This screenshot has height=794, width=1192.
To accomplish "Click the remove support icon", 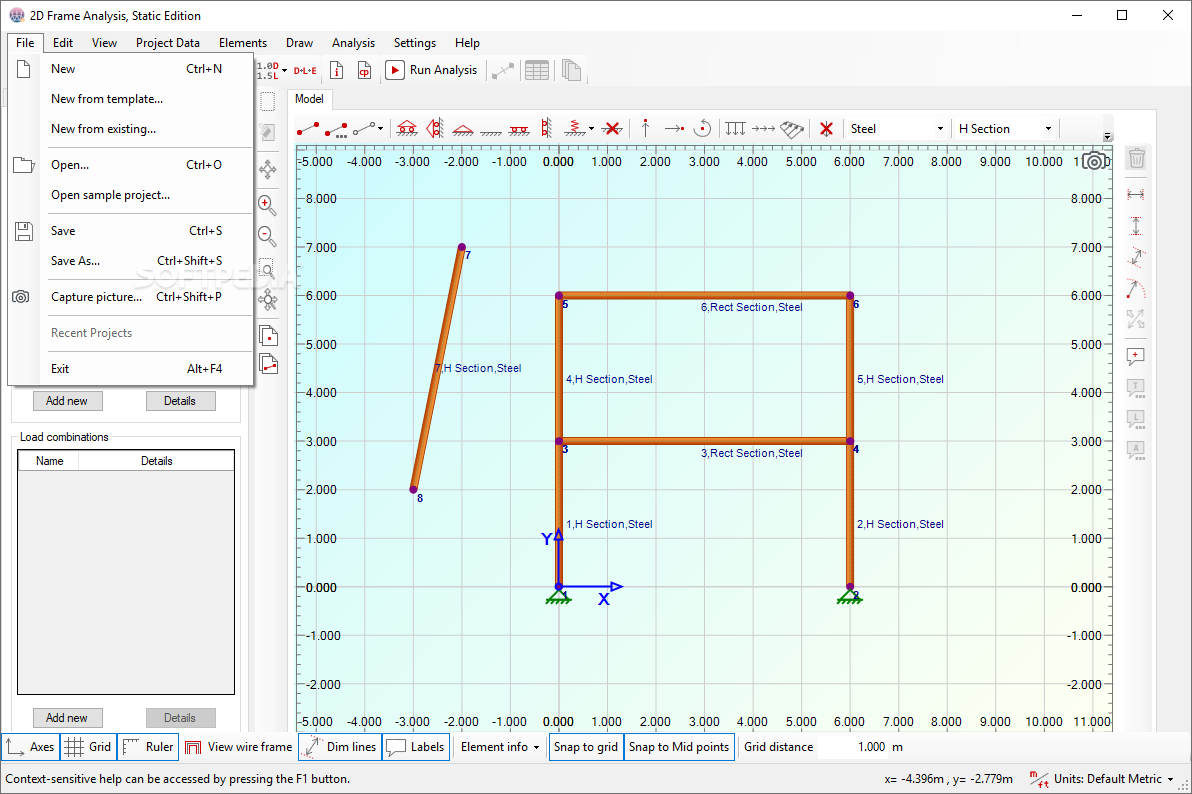I will click(x=612, y=129).
